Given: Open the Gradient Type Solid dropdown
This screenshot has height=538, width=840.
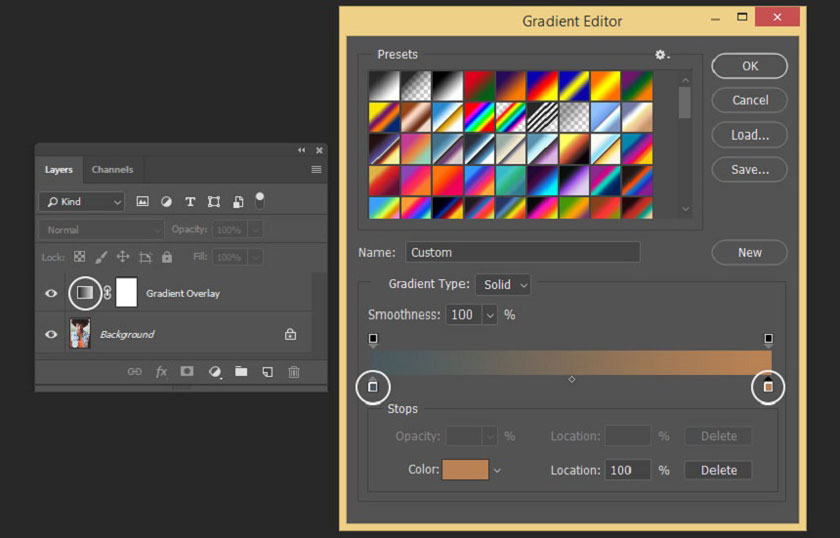Looking at the screenshot, I should coord(503,285).
